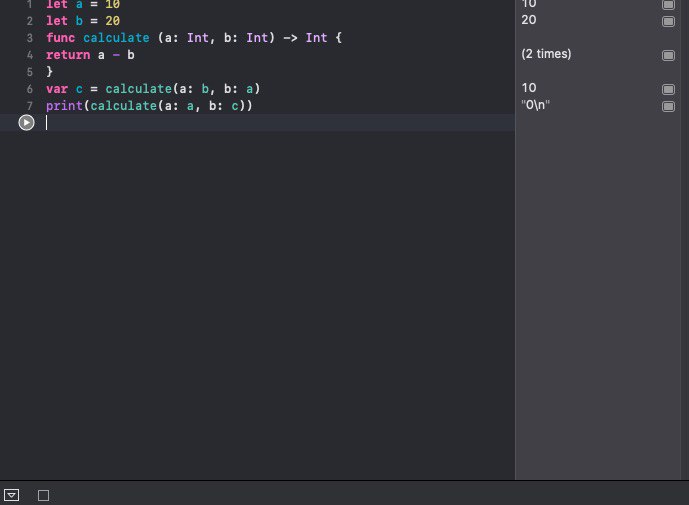
Task: Click line number 3 in the gutter
Action: point(29,38)
